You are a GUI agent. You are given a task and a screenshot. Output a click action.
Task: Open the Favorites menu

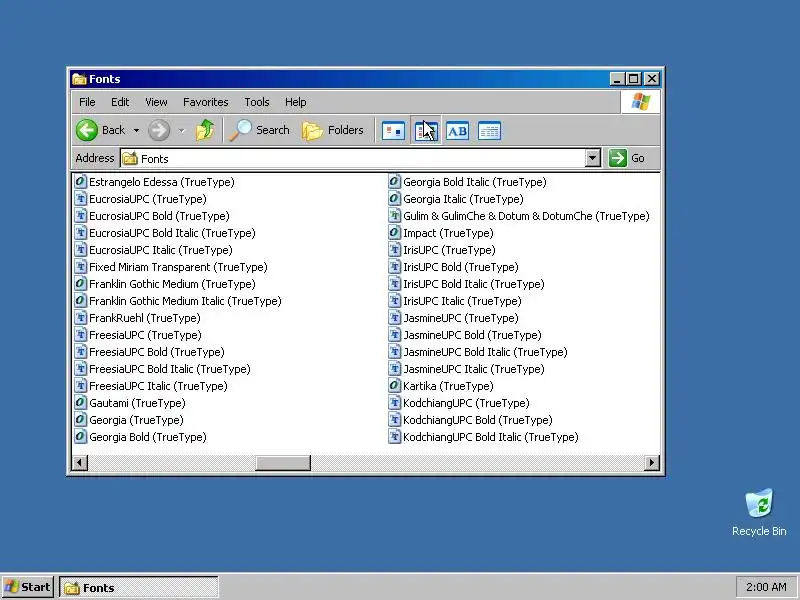point(206,102)
